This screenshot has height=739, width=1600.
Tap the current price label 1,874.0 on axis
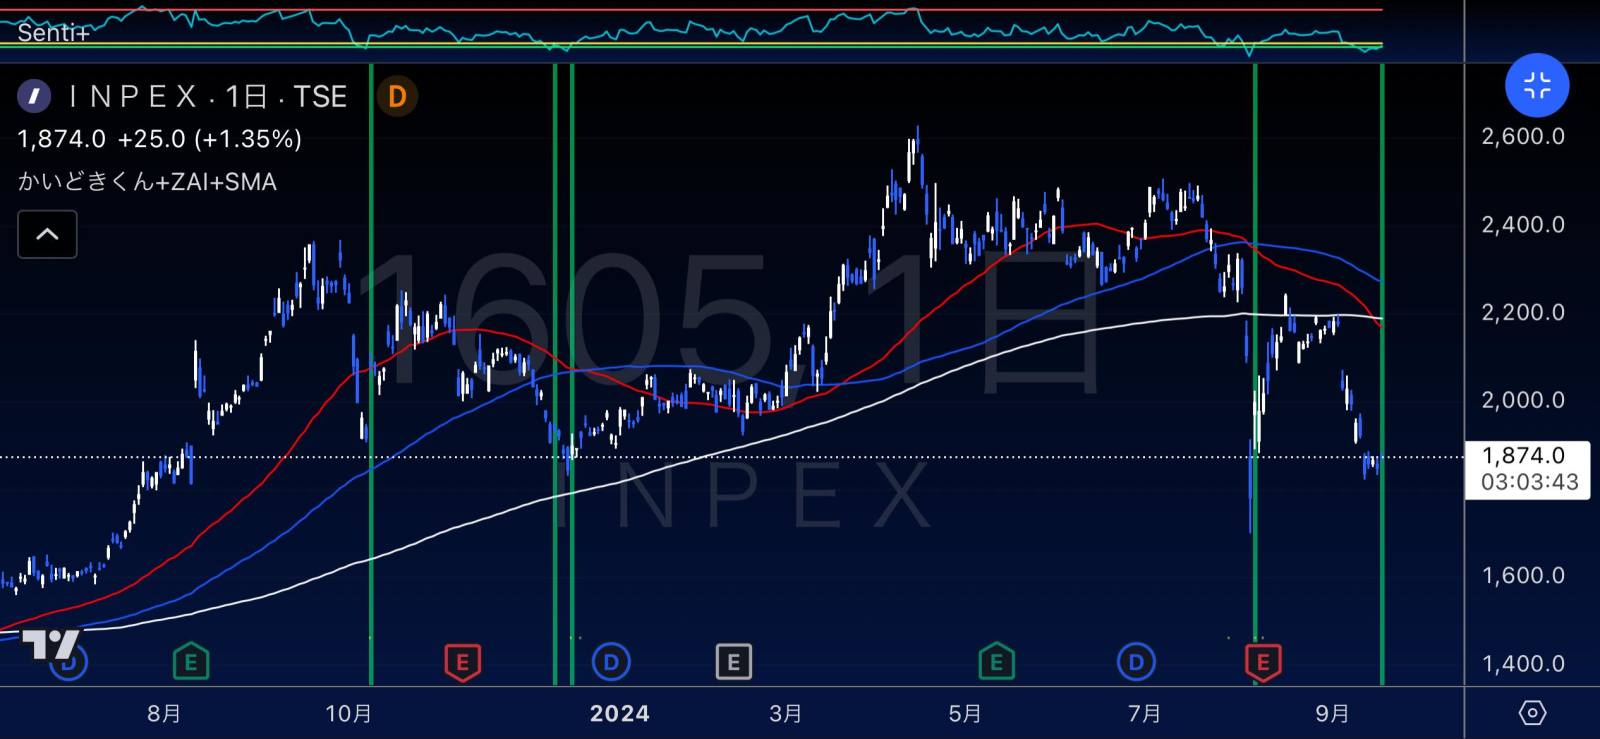tap(1523, 456)
